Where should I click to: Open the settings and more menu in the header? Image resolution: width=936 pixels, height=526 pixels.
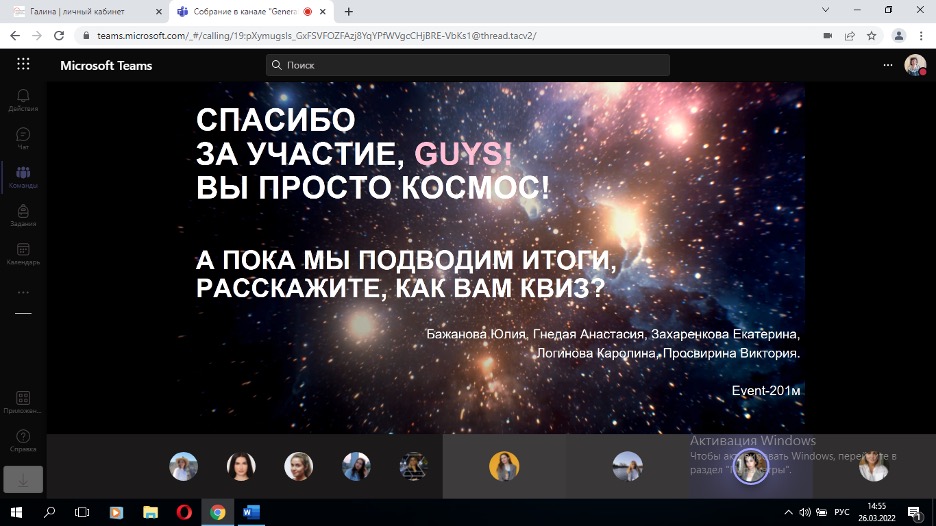[x=887, y=65]
